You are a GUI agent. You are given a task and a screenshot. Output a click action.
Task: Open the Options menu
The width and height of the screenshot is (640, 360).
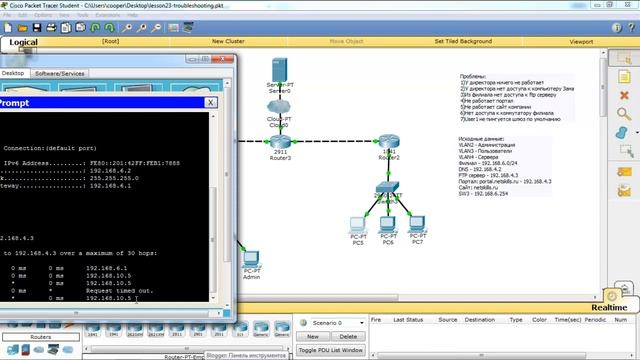tap(43, 15)
